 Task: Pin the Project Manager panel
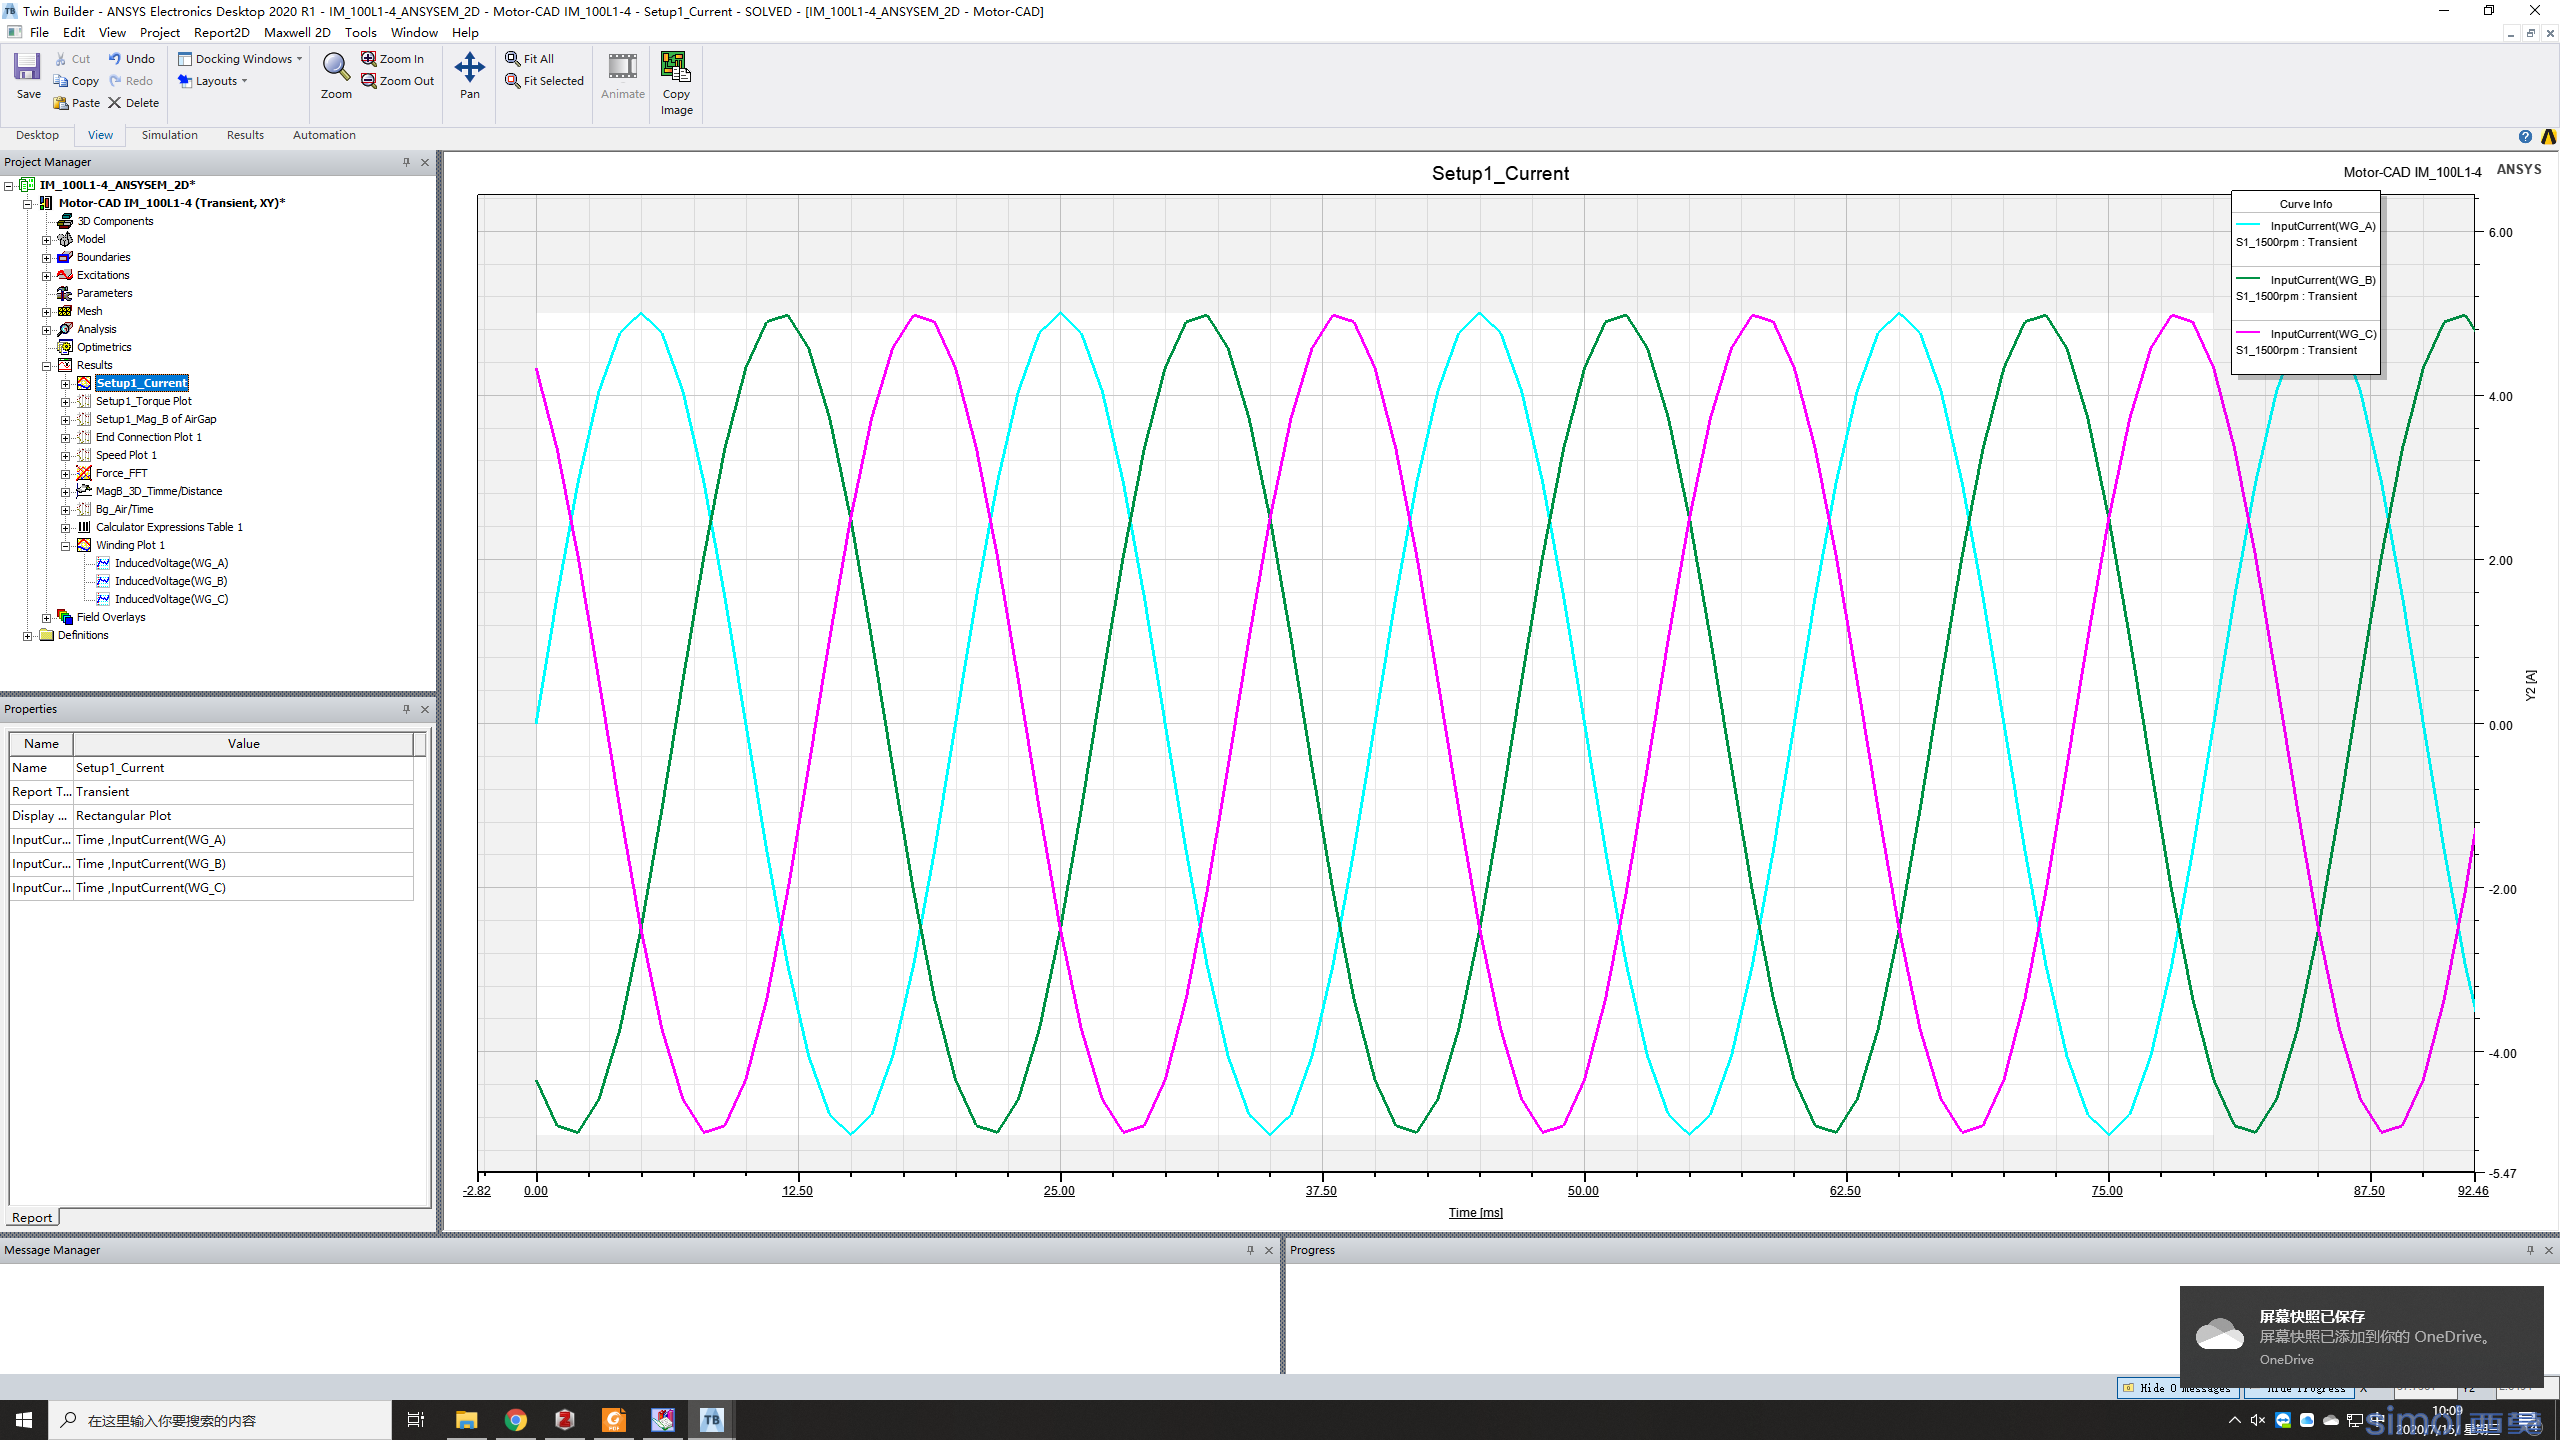(x=406, y=162)
